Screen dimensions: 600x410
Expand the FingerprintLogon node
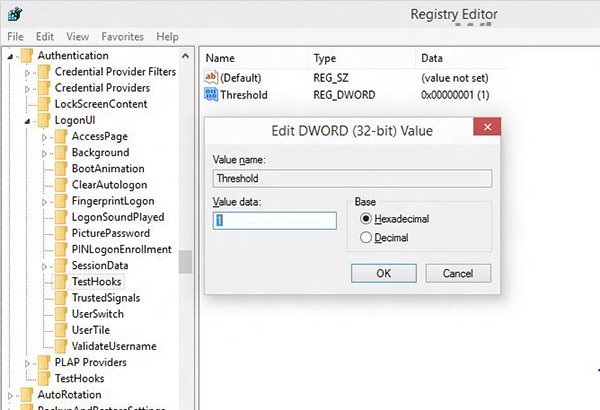coord(44,202)
